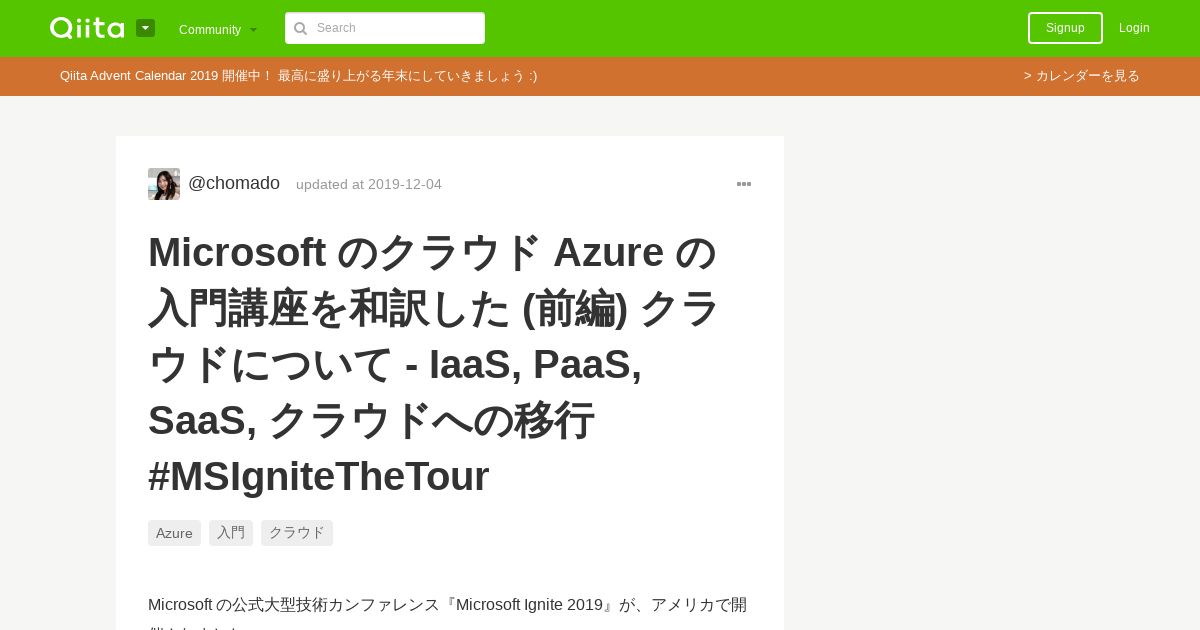Click the updated at 2019-12-04 timestamp
Image resolution: width=1200 pixels, height=630 pixels.
(369, 184)
